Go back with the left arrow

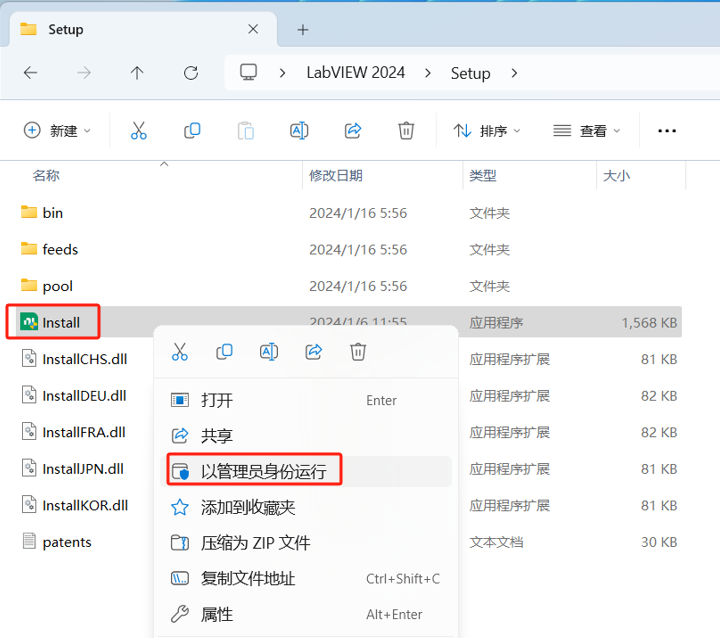click(x=30, y=73)
